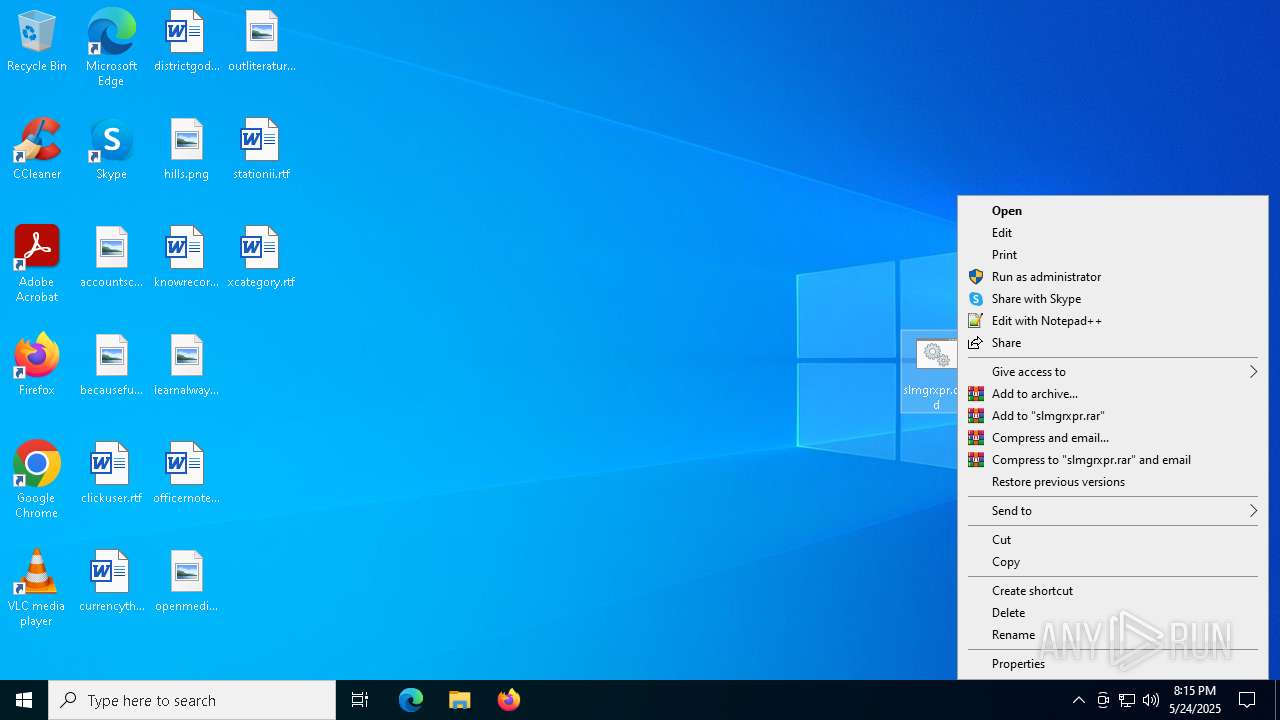Choose Delete in the context menu
This screenshot has height=720, width=1280.
1113,613
